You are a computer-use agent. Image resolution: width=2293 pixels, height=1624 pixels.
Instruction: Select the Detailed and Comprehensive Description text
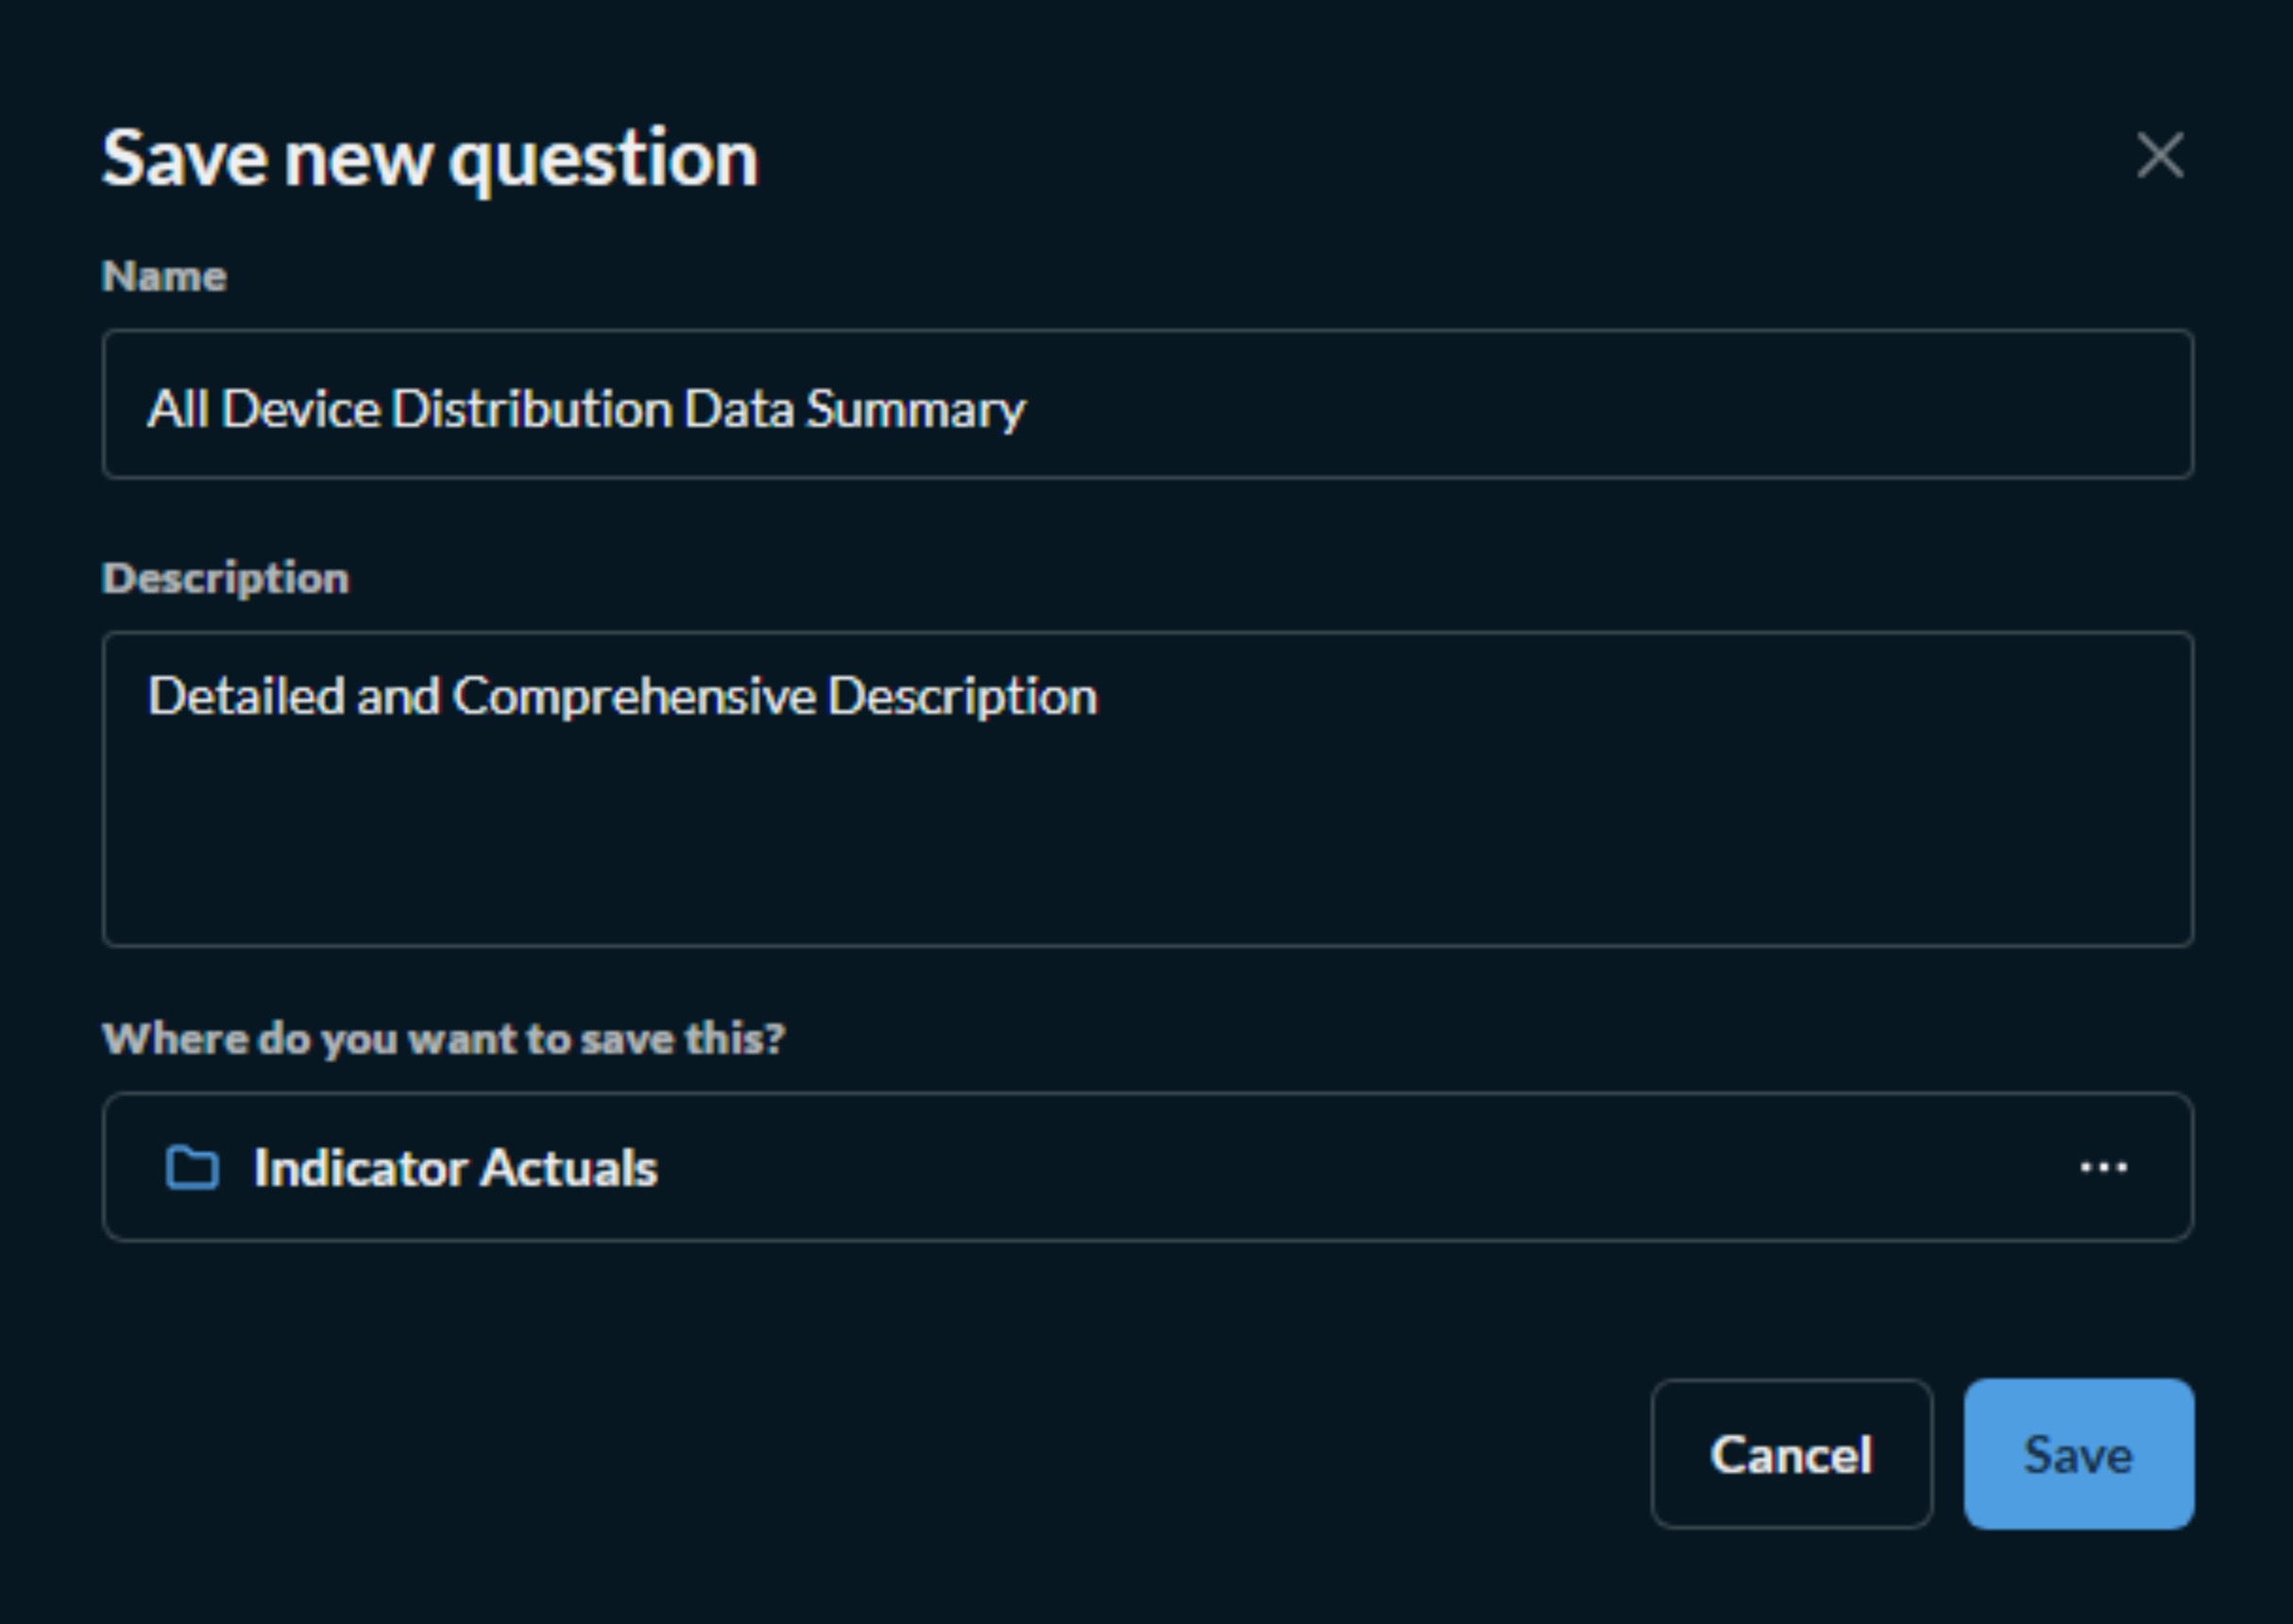click(x=623, y=697)
